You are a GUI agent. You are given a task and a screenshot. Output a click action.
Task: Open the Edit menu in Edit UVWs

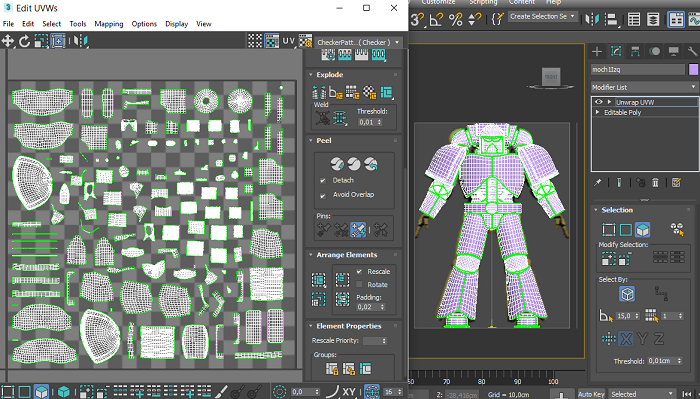[x=28, y=24]
